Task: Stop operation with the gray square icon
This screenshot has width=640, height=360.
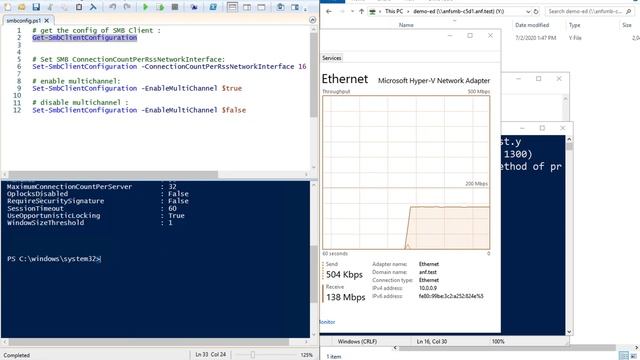Action: 175,7
